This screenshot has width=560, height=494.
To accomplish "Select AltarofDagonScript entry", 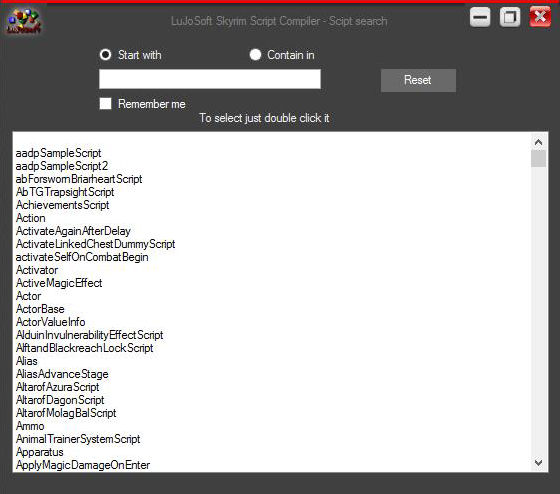I will pyautogui.click(x=60, y=400).
